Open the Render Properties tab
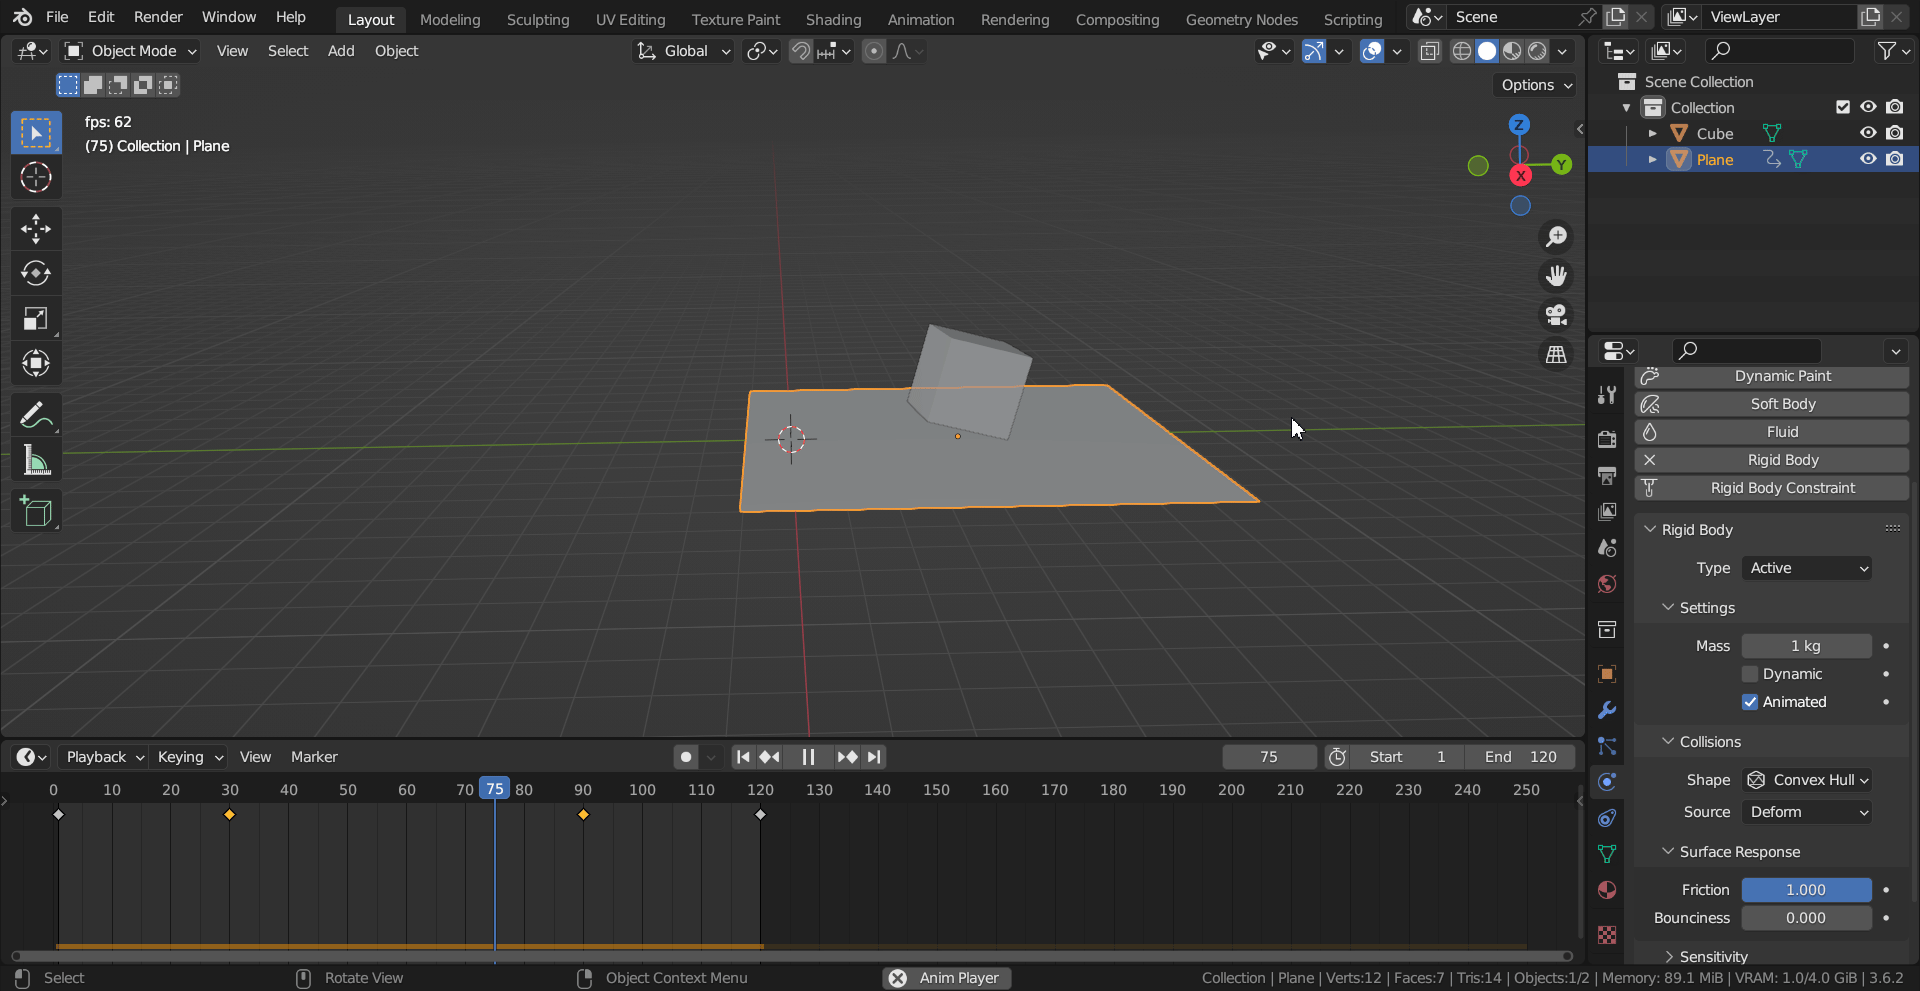This screenshot has height=991, width=1920. [1606, 438]
